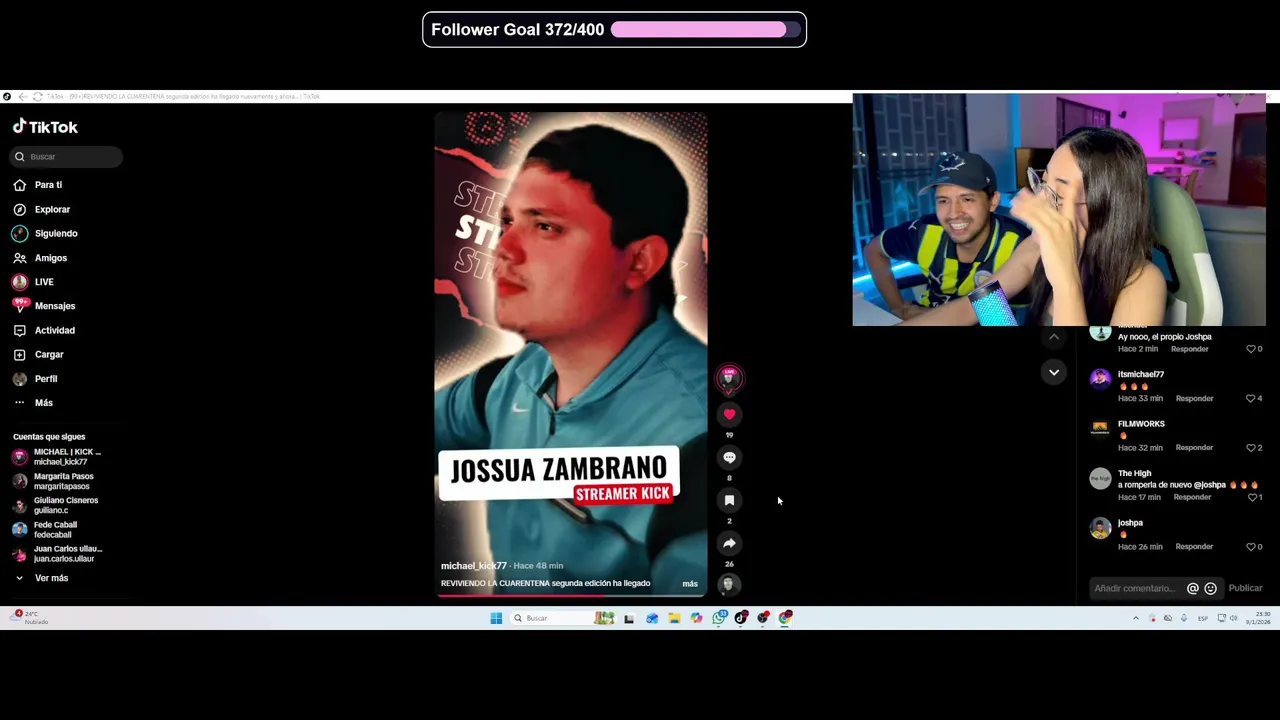Open File Explorer from the taskbar
This screenshot has width=1280, height=720.
tap(674, 618)
